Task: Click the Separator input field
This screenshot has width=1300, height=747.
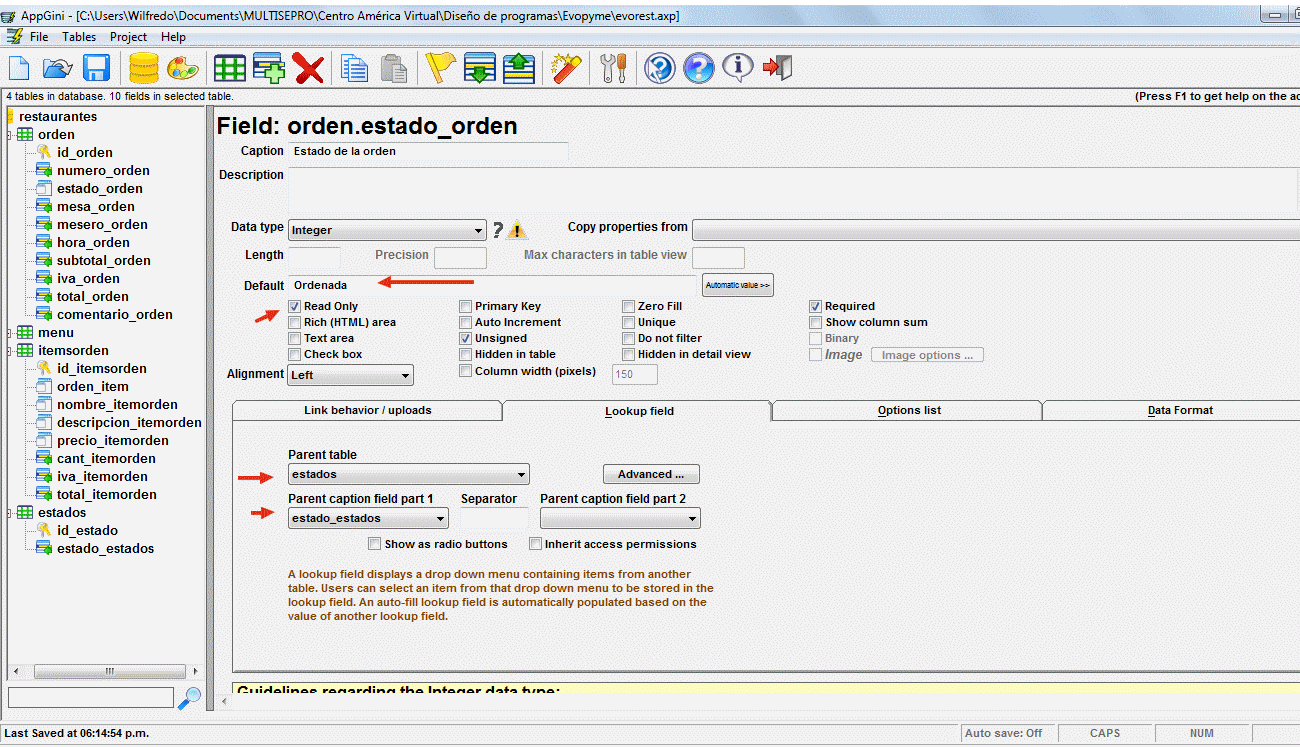Action: tap(492, 518)
